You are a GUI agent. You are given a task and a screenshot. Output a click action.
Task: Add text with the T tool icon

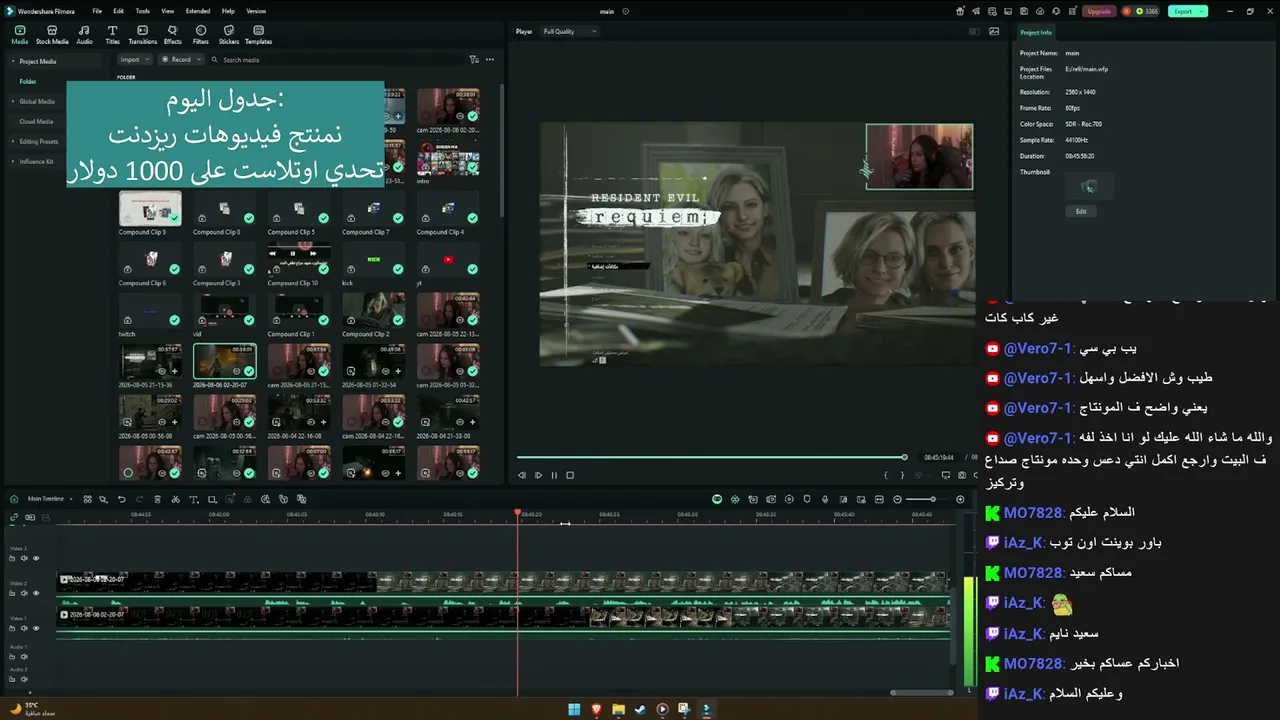point(193,499)
